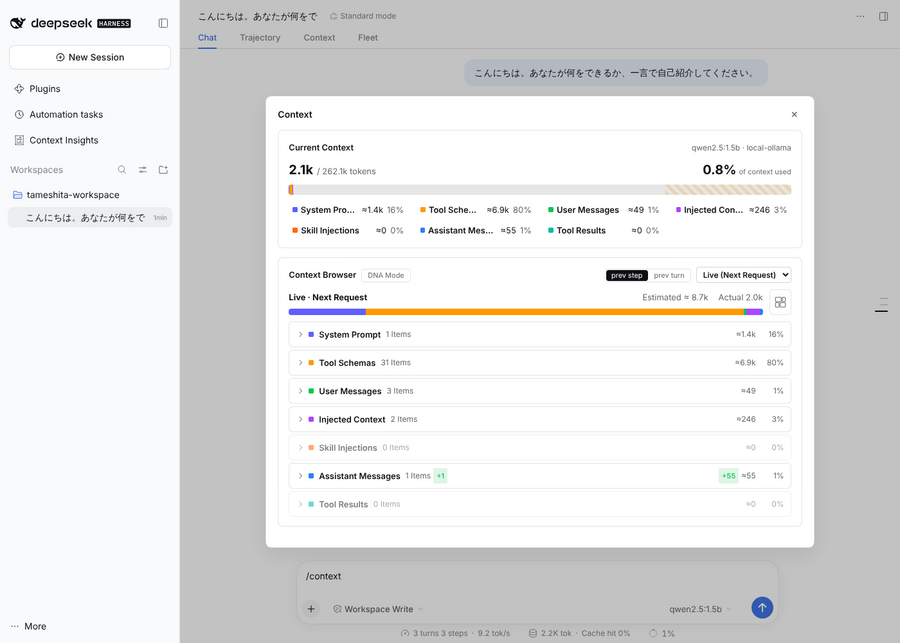Open the More menu at sidebar bottom
Viewport: 900px width, 643px height.
click(29, 626)
